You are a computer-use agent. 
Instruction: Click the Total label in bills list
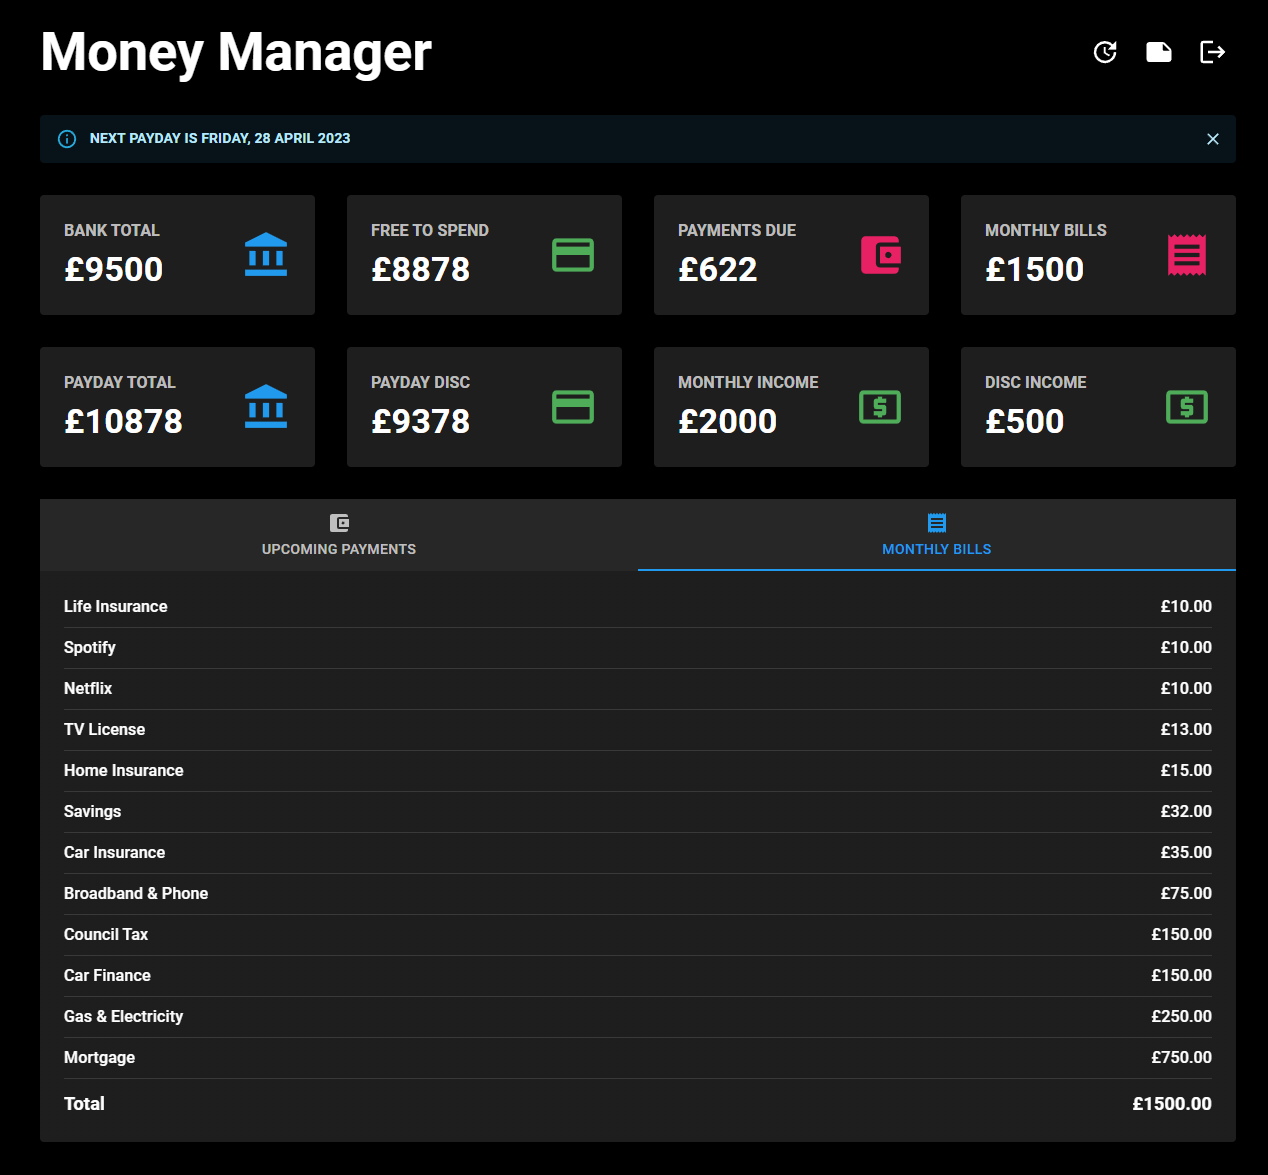[84, 1104]
